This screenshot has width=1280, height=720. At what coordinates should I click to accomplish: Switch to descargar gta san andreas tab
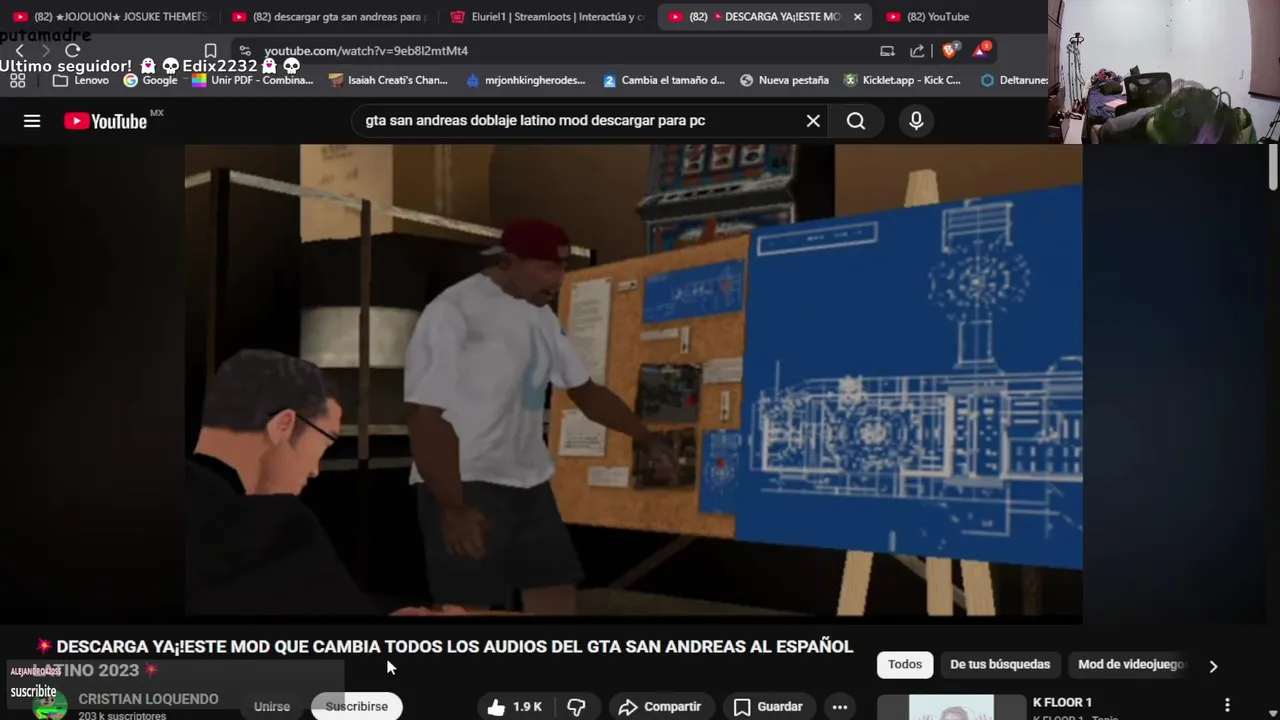tap(330, 17)
